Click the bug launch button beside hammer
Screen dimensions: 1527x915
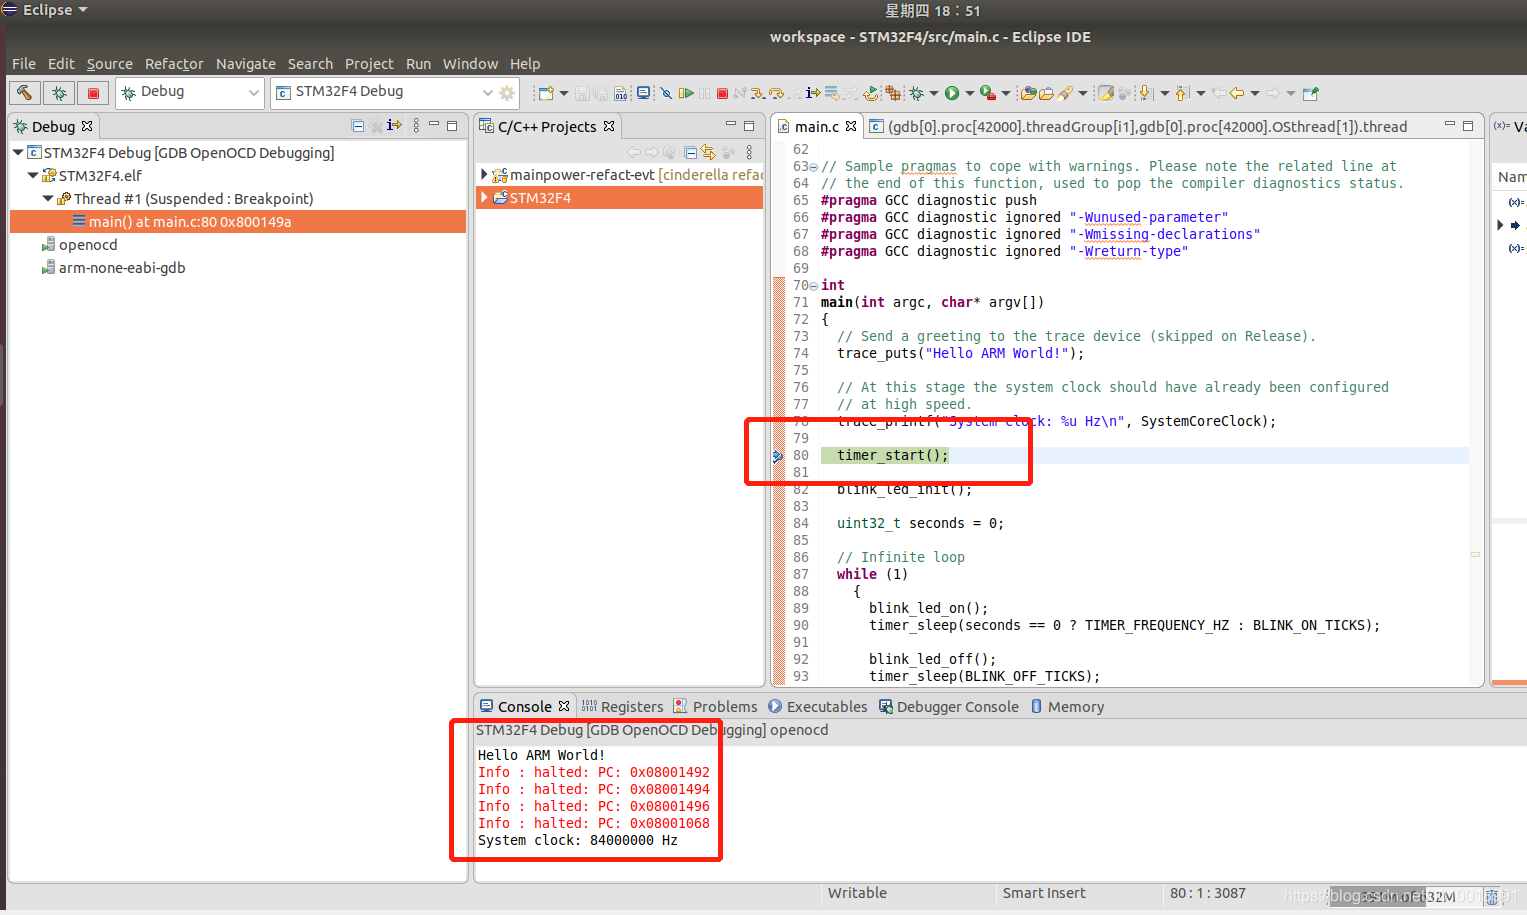[x=59, y=93]
